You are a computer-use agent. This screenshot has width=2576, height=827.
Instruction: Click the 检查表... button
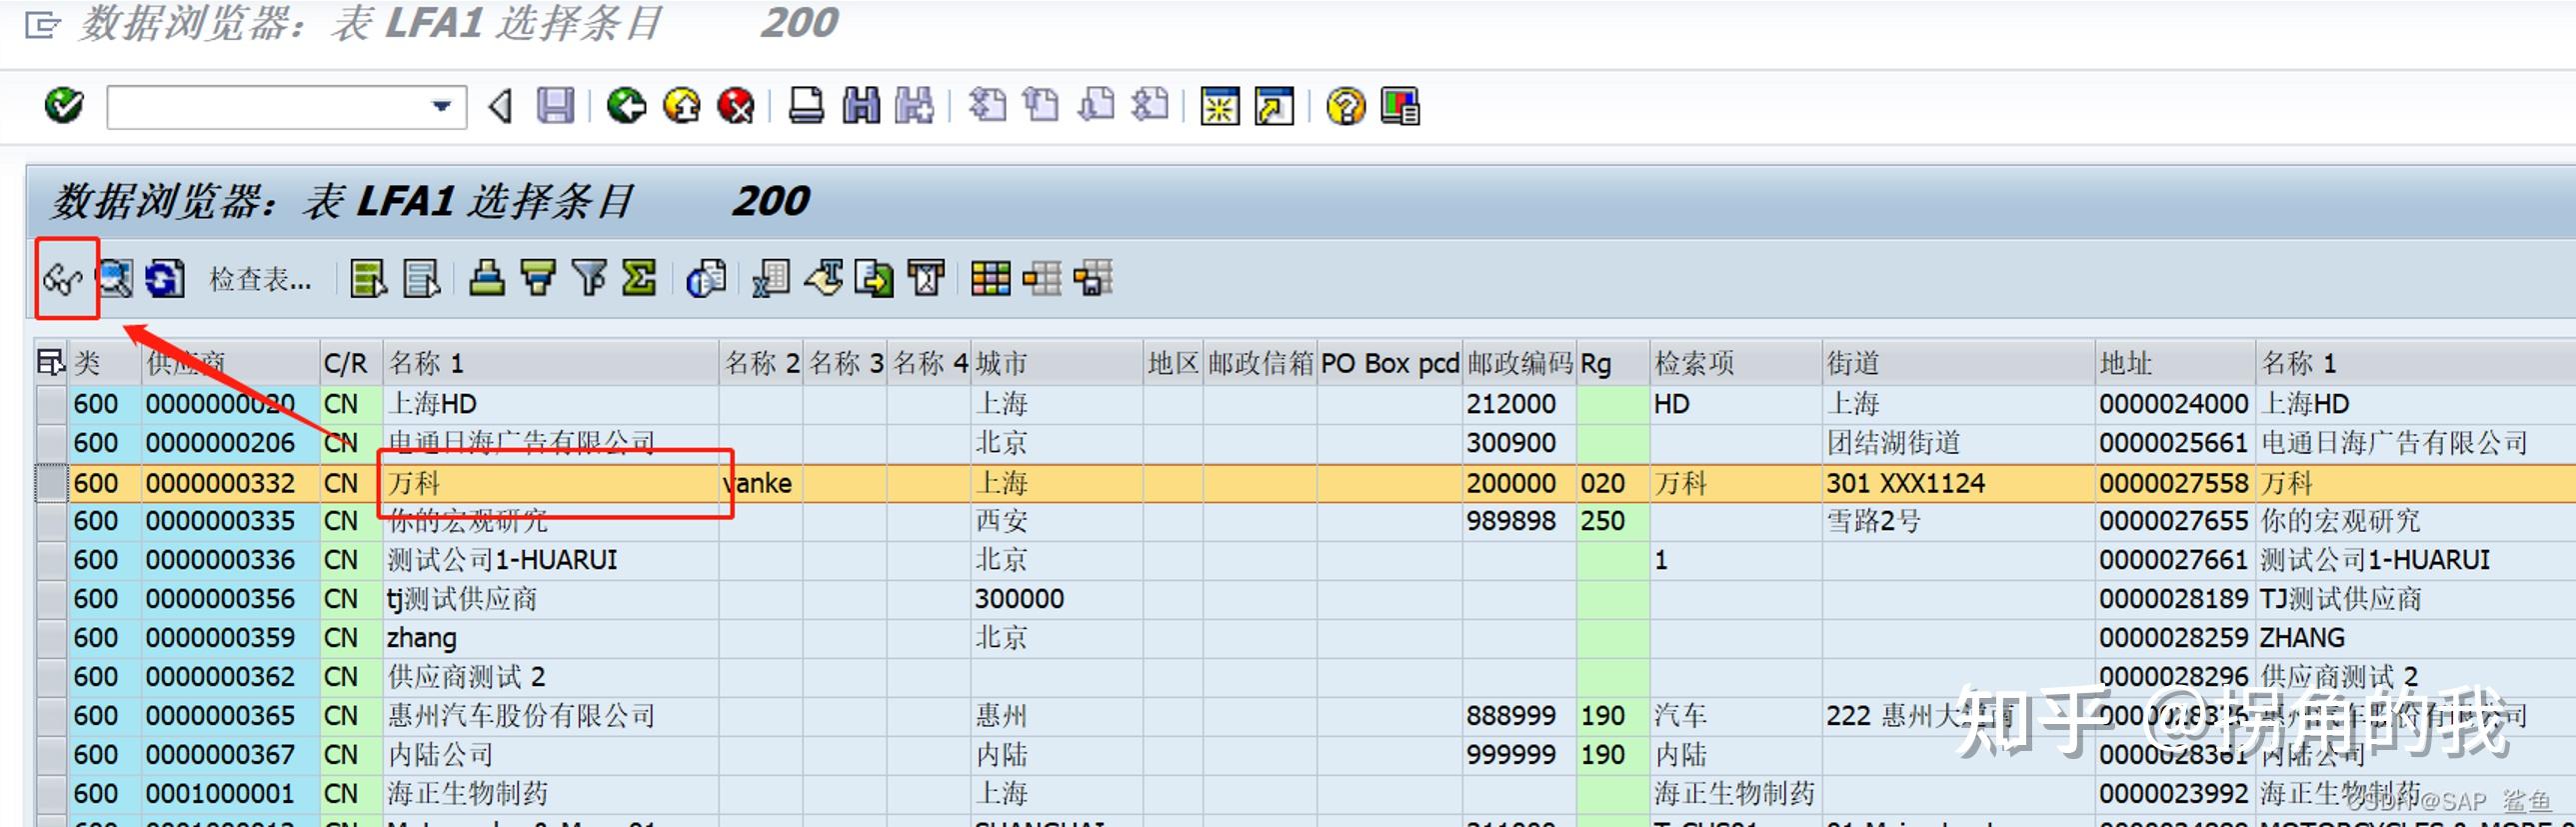pos(260,279)
